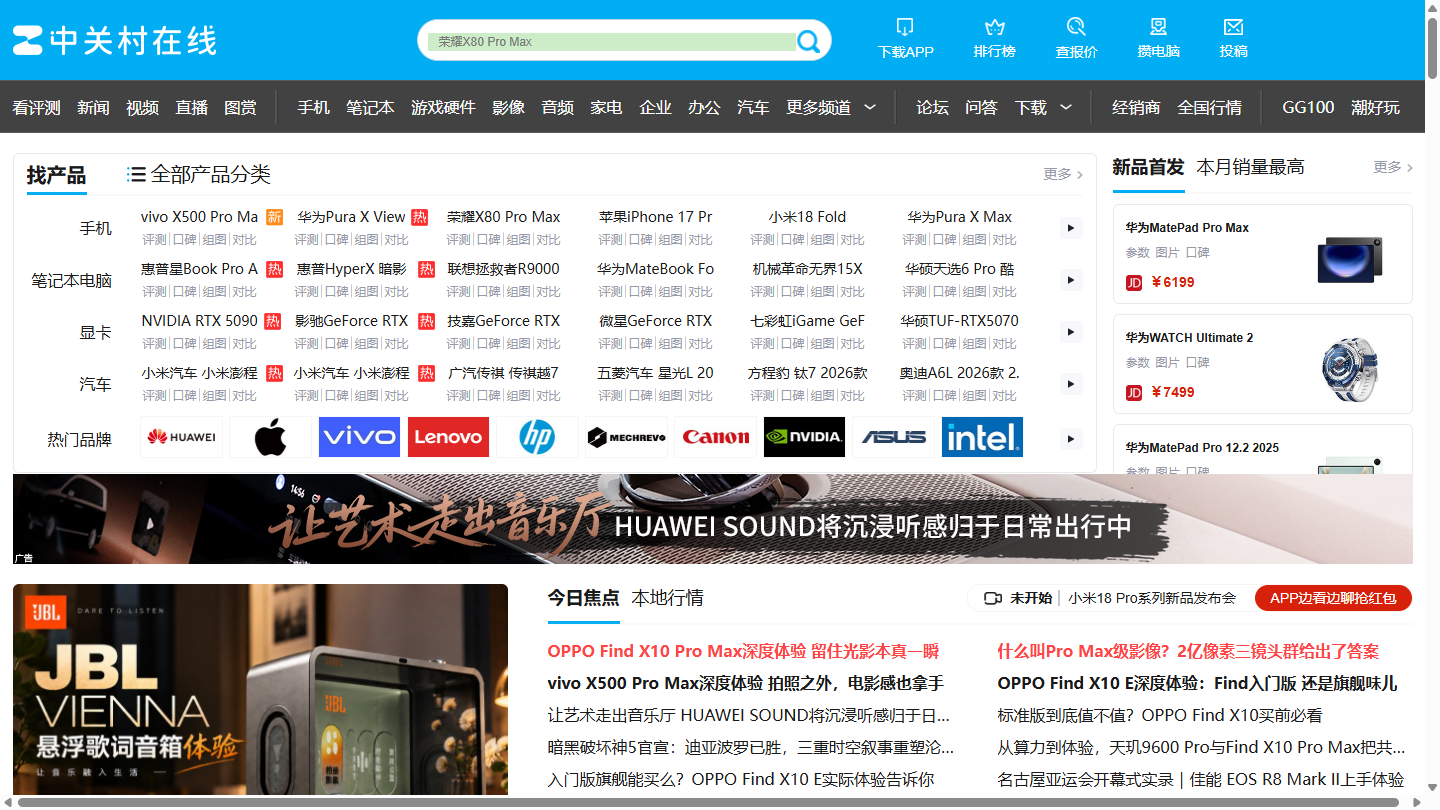
Task: Show more products in the 手机 row arrow
Action: coord(1071,228)
